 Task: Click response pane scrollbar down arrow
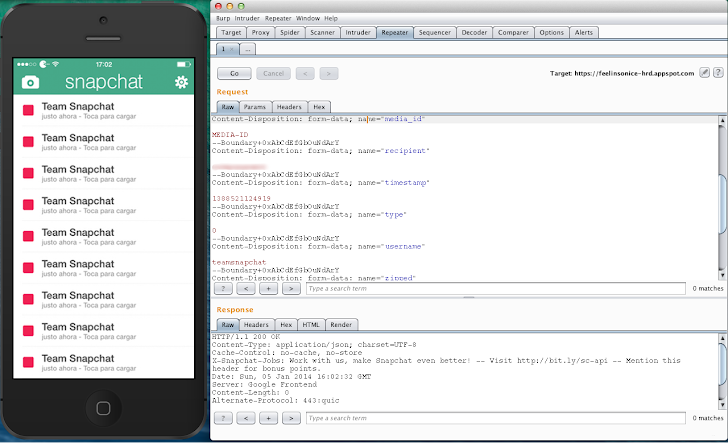pos(722,405)
